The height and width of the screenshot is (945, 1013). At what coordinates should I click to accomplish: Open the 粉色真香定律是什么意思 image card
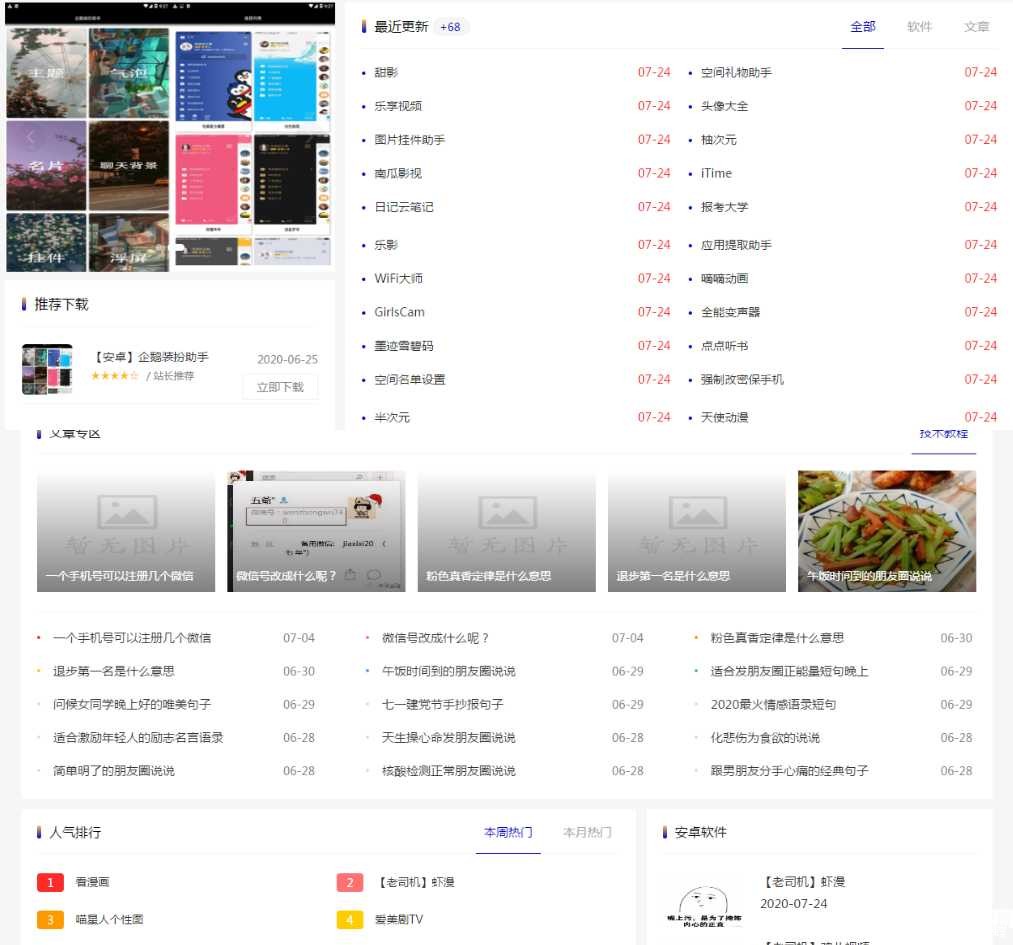[506, 531]
